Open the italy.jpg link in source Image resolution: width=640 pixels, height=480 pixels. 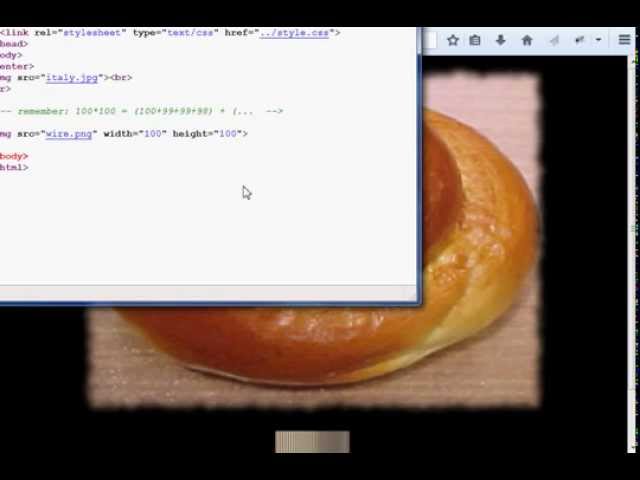coord(72,78)
